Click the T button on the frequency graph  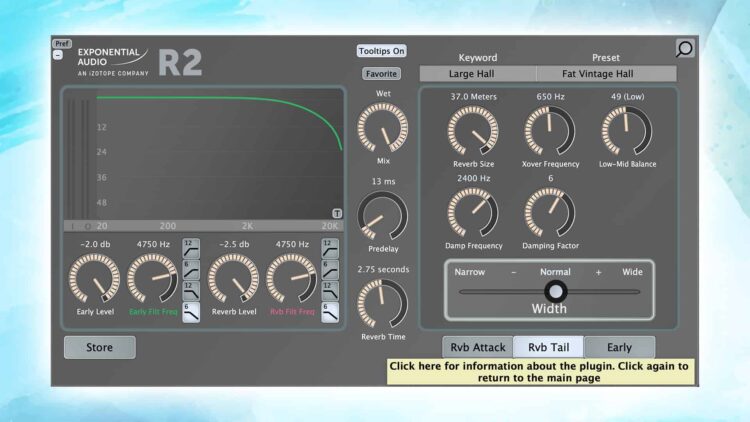pos(337,213)
